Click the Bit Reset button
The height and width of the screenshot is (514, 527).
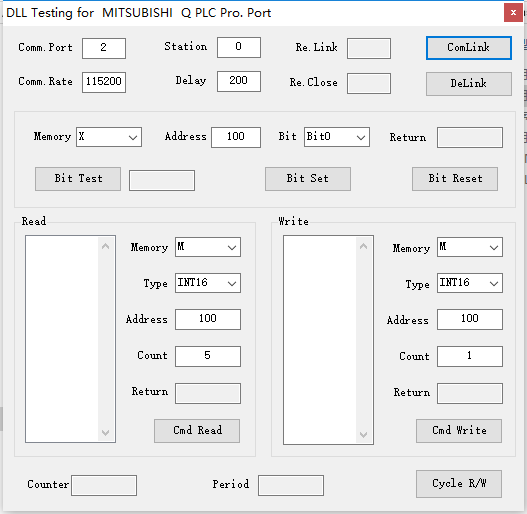tap(455, 179)
